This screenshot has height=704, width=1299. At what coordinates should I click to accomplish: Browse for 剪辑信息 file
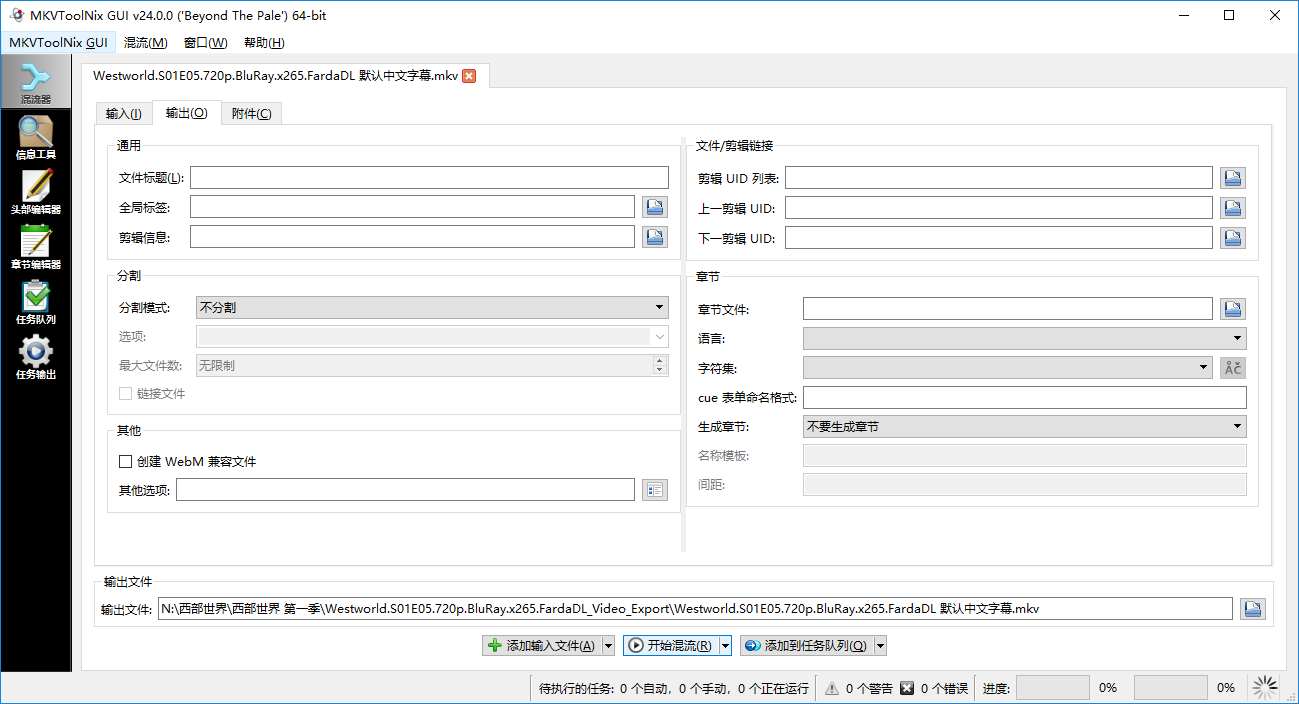point(655,237)
